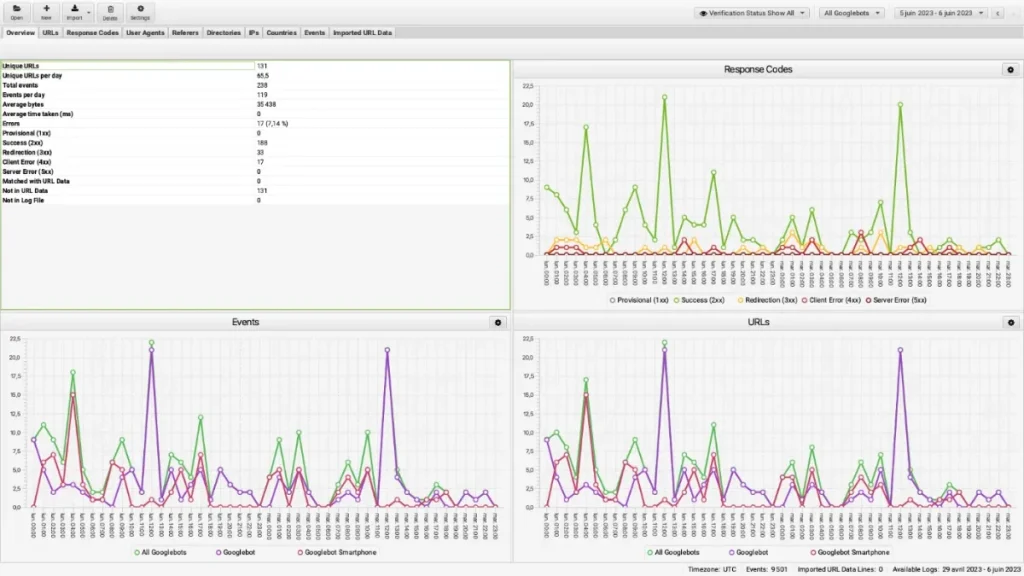Go to previous date range arrow

click(997, 13)
